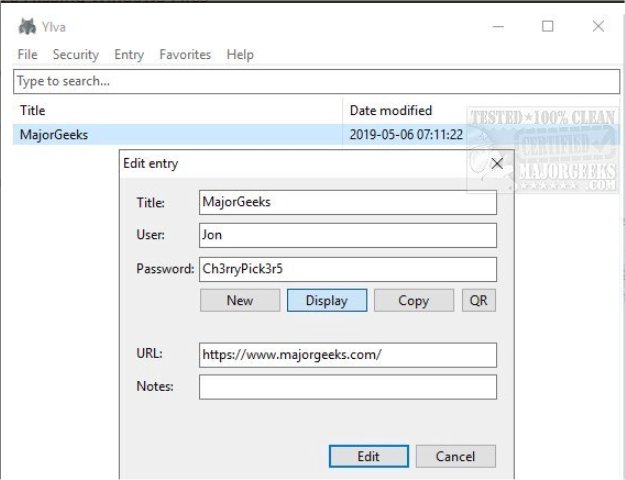625x480 pixels.
Task: Open the Help menu
Action: 240,54
